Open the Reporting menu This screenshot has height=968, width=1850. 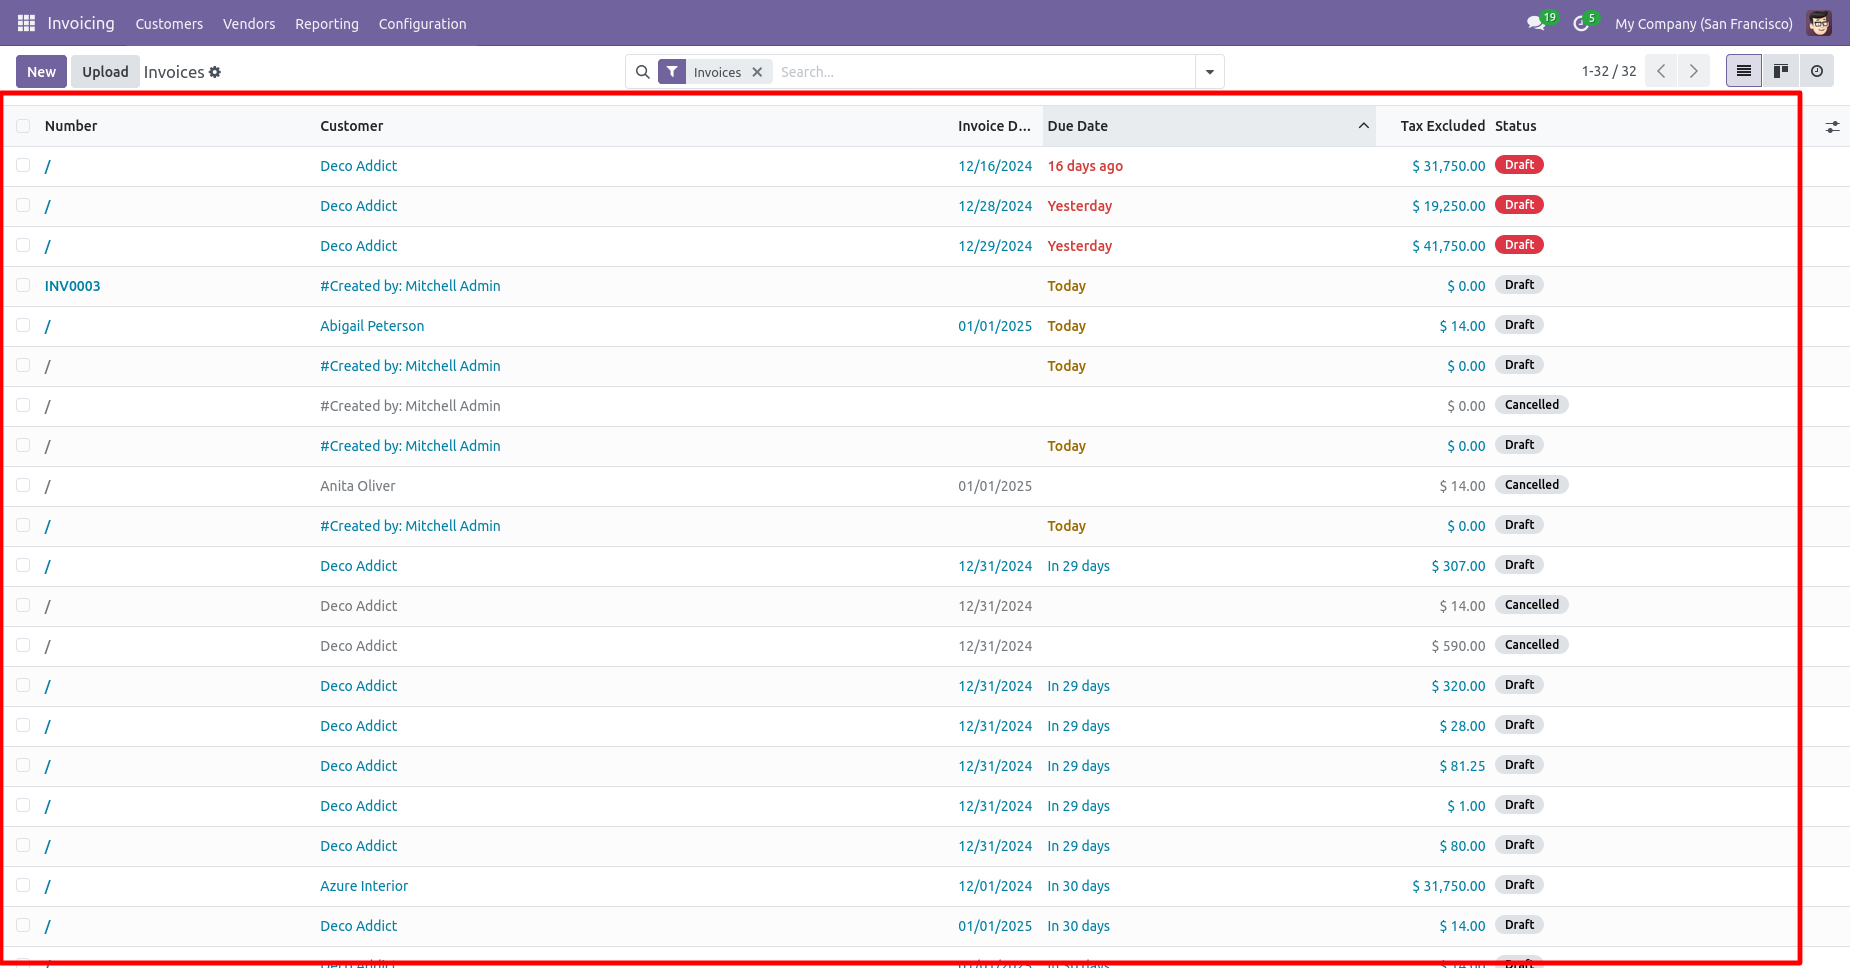[x=327, y=24]
